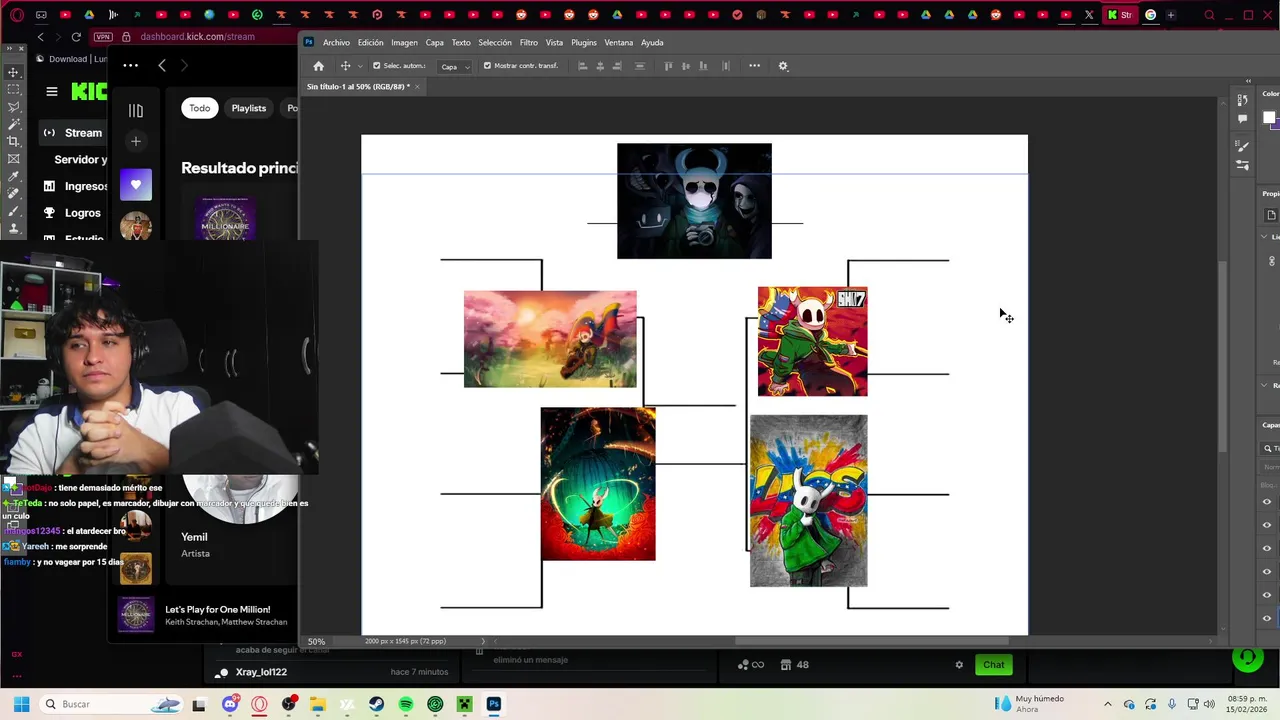Hide the topmost layer via eye icon
This screenshot has width=1280, height=720.
(1267, 502)
